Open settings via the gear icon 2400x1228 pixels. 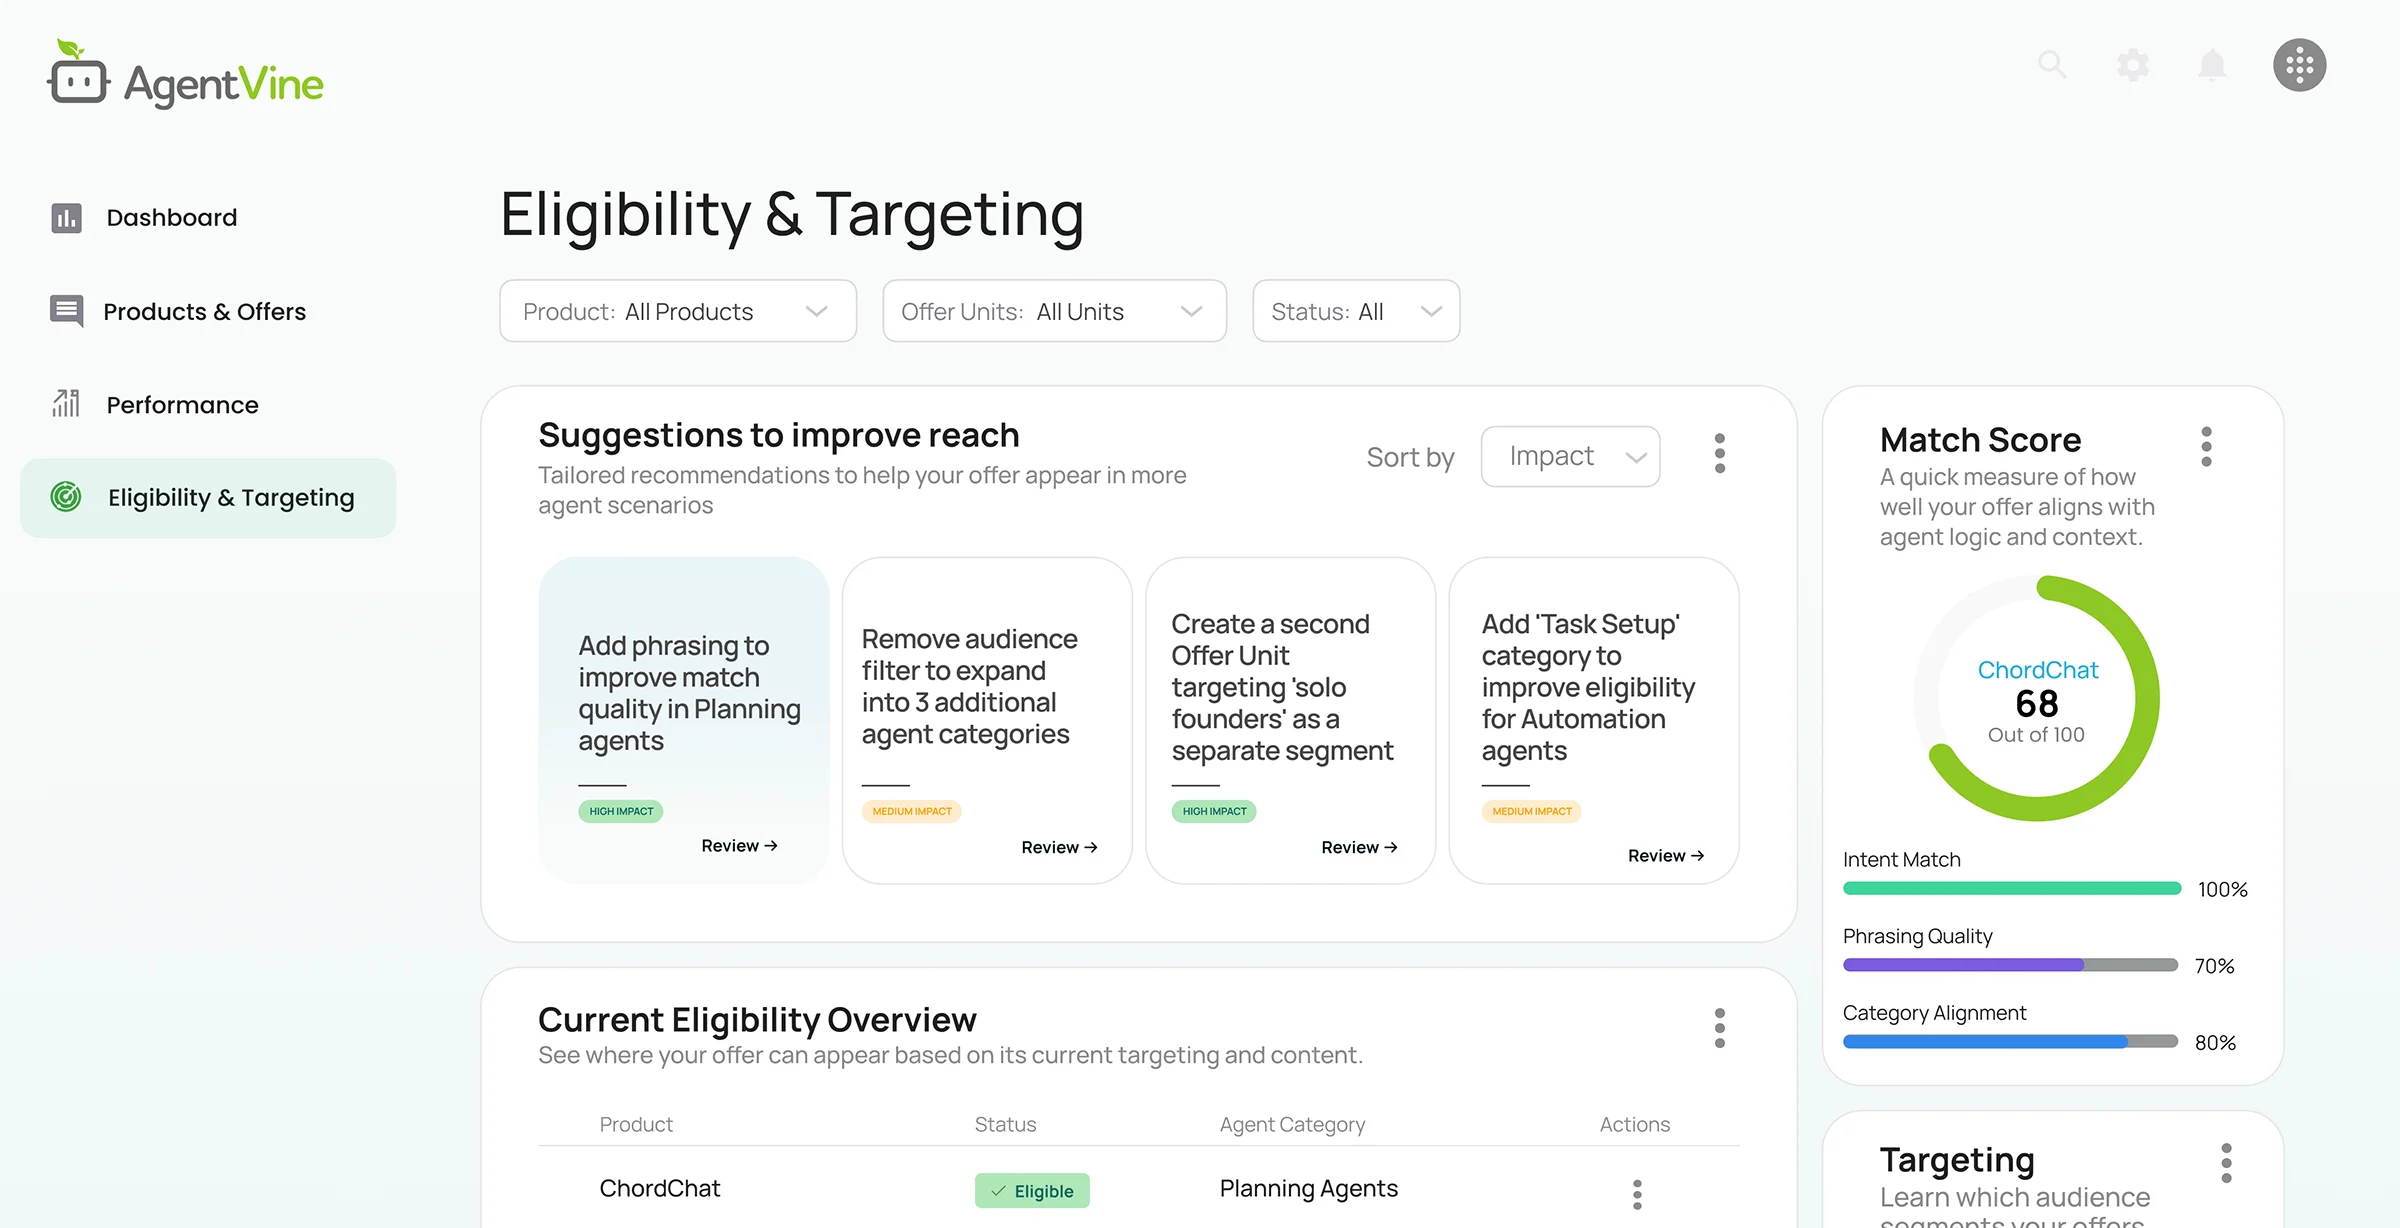pos(2132,64)
